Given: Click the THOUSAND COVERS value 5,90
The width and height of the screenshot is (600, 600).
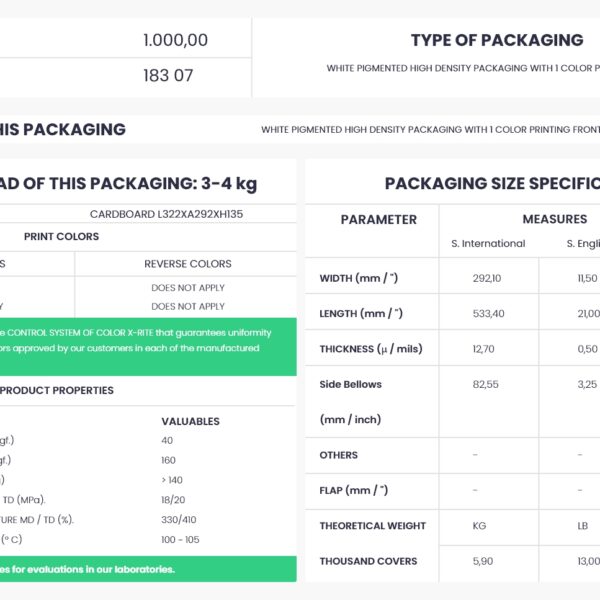Looking at the screenshot, I should 483,561.
